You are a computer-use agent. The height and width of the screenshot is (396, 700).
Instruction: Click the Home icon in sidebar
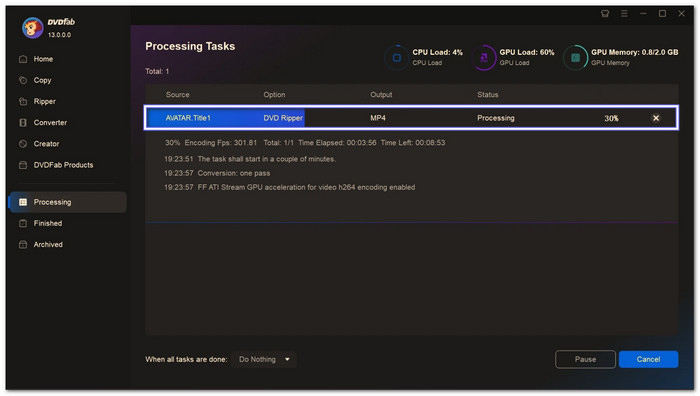tap(23, 59)
